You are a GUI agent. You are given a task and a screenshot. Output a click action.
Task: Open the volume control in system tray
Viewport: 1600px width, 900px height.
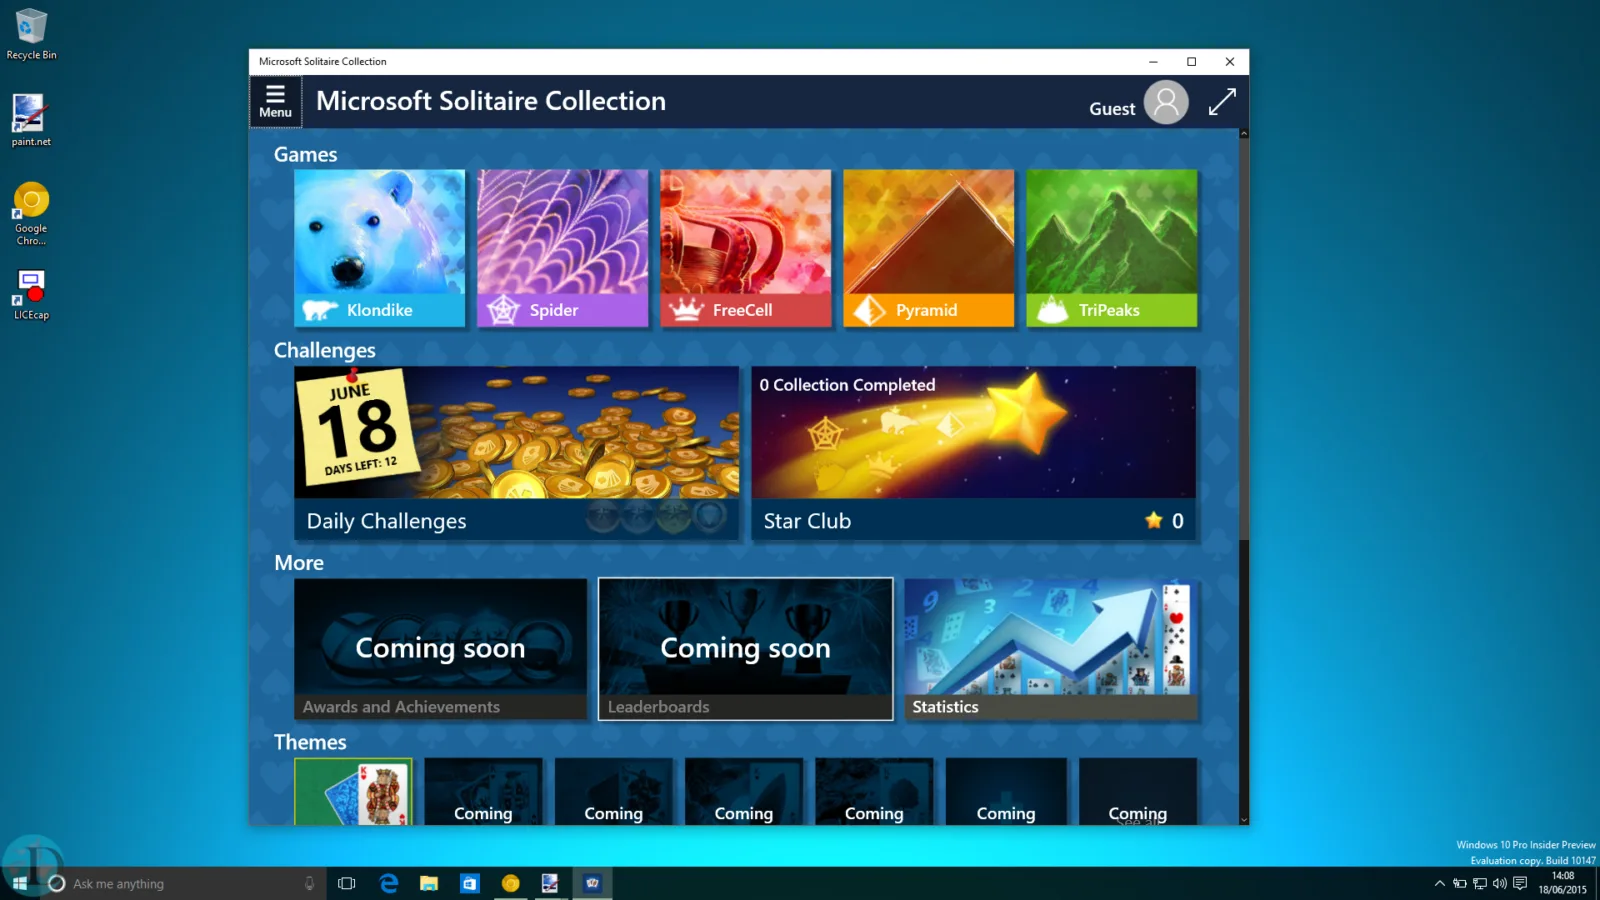[x=1499, y=883]
